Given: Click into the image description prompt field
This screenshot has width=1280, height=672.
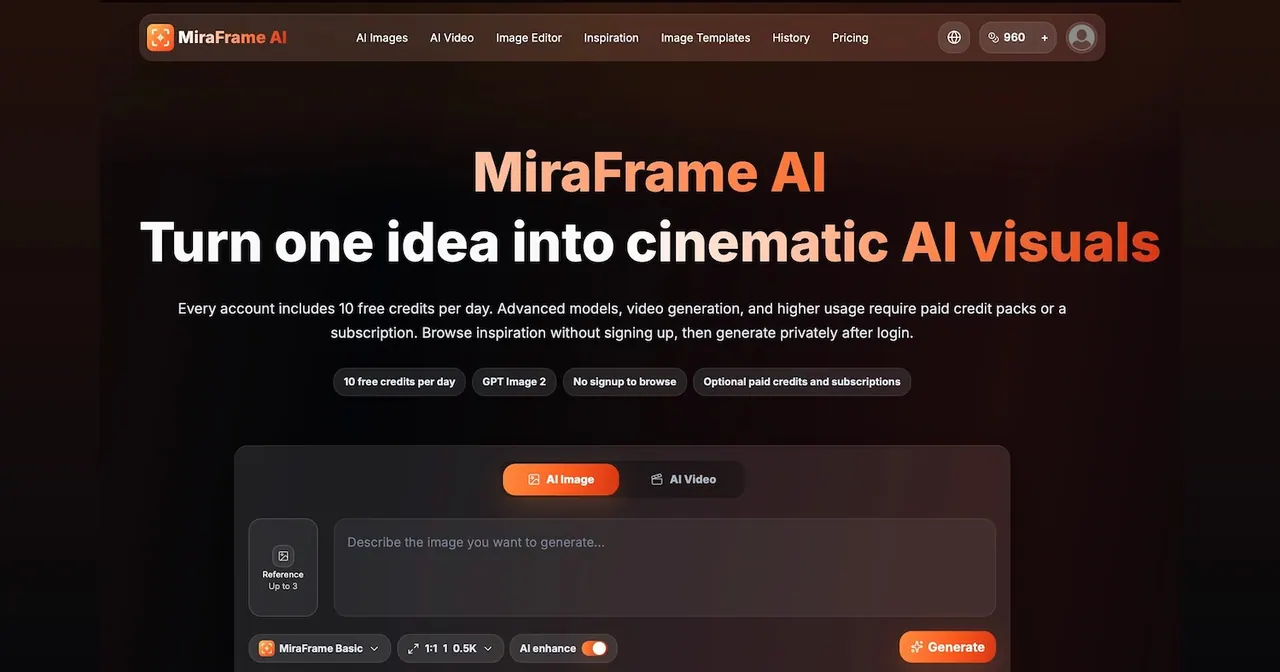Looking at the screenshot, I should click(x=664, y=567).
